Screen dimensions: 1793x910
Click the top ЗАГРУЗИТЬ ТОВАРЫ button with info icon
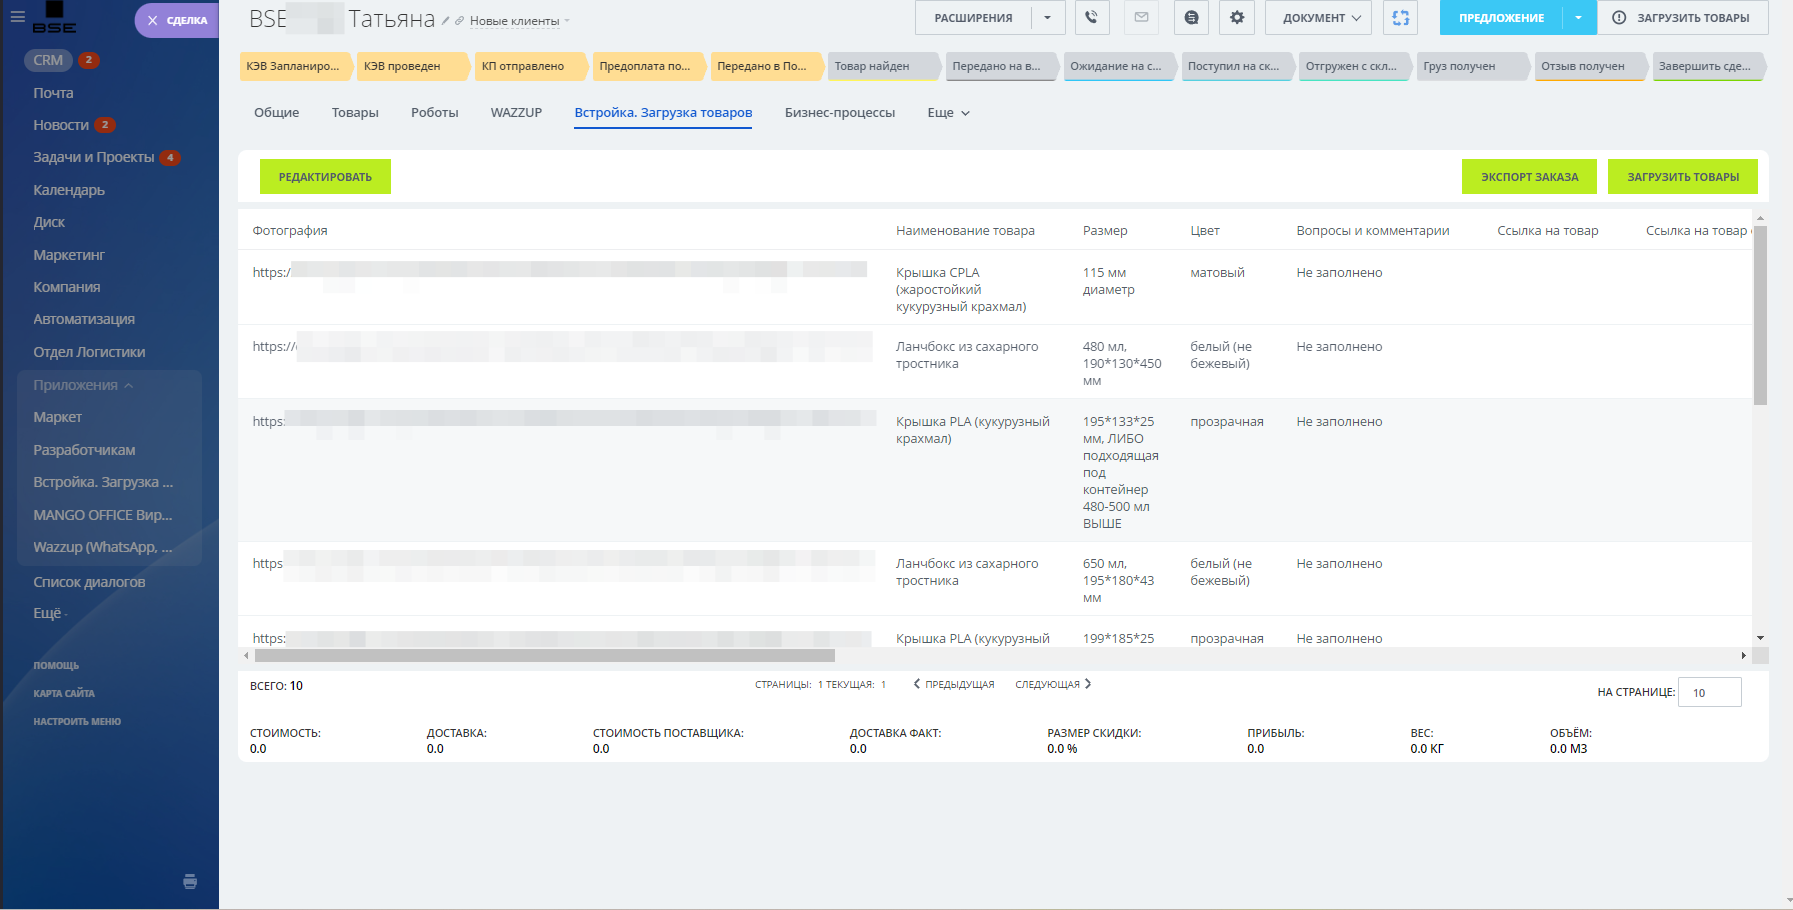[1682, 18]
